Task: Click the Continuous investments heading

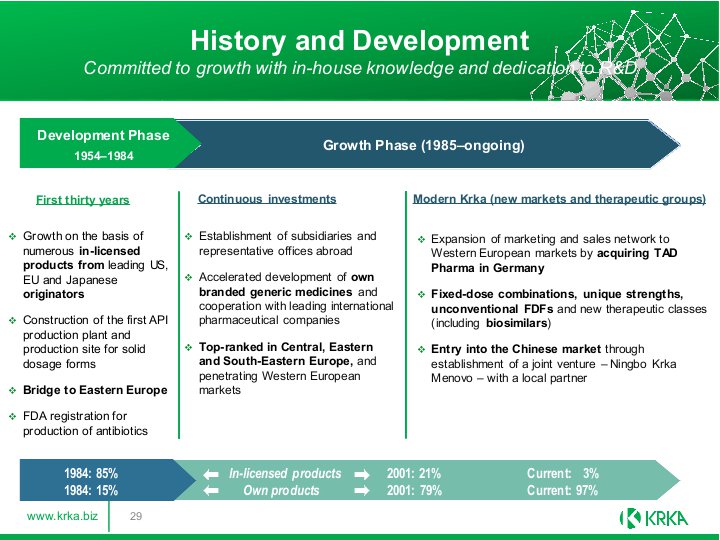Action: [267, 199]
